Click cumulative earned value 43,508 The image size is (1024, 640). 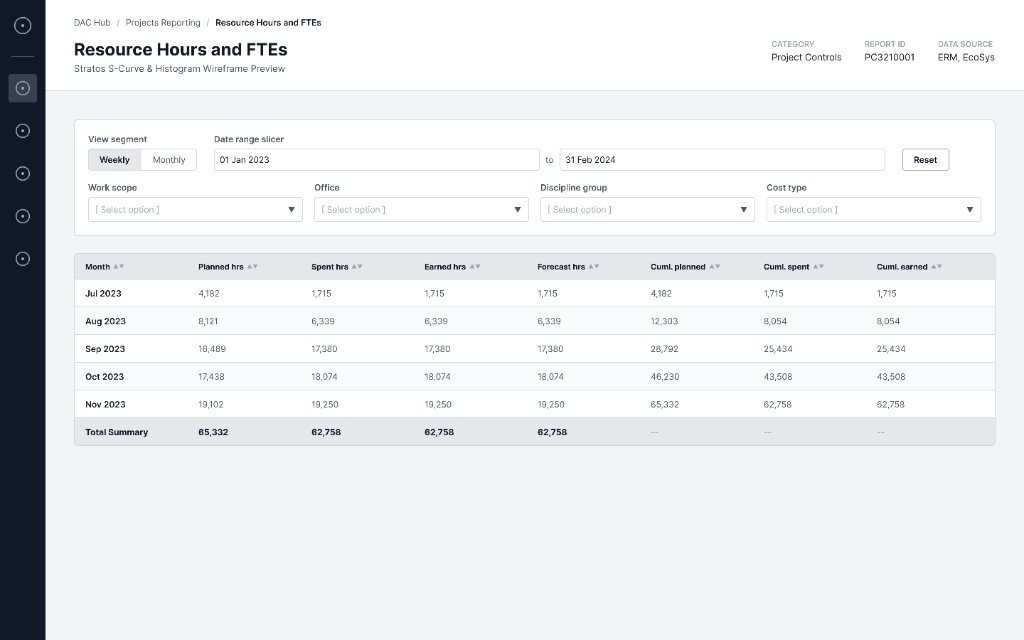click(891, 376)
